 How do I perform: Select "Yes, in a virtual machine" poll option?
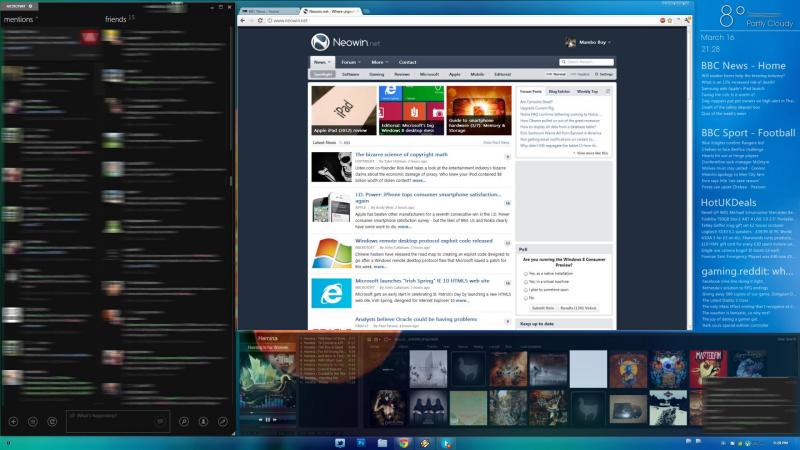coord(526,282)
